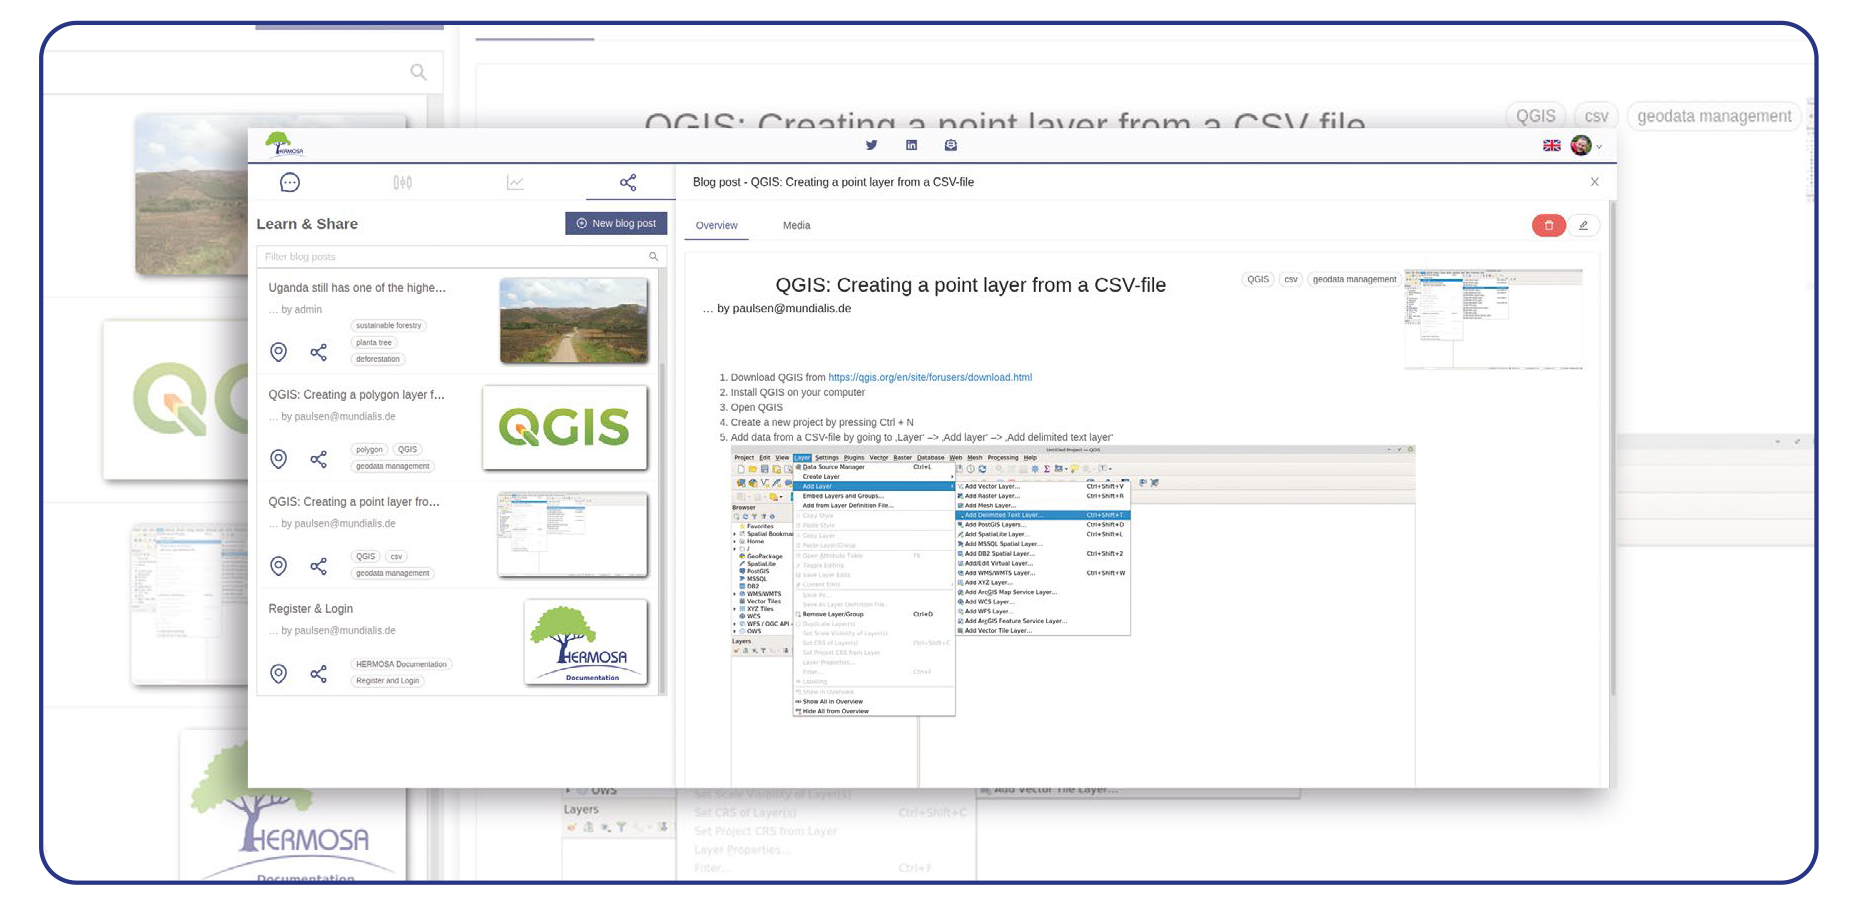The width and height of the screenshot is (1860, 913).
Task: Edit the blog post with pencil button
Action: 1583,226
